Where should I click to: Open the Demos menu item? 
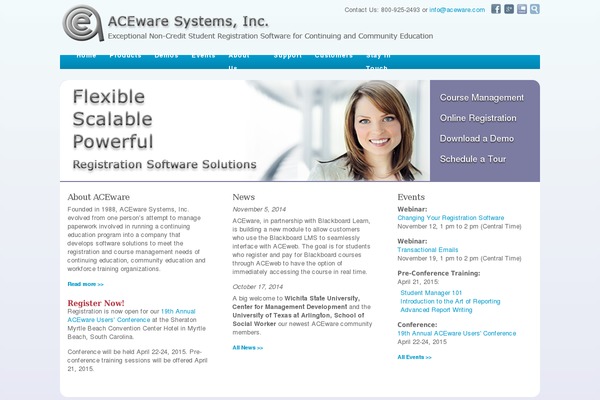[166, 56]
